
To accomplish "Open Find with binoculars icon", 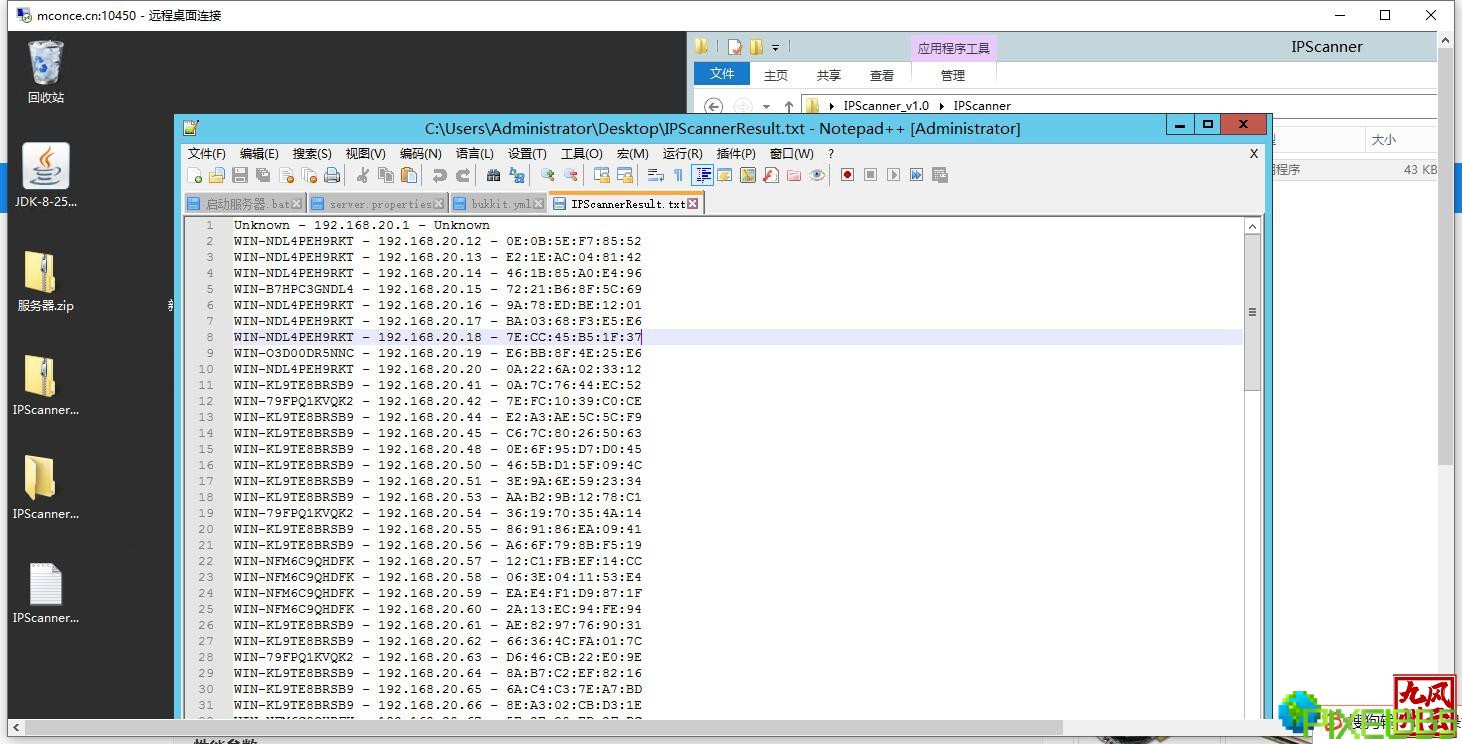I will click(x=493, y=175).
